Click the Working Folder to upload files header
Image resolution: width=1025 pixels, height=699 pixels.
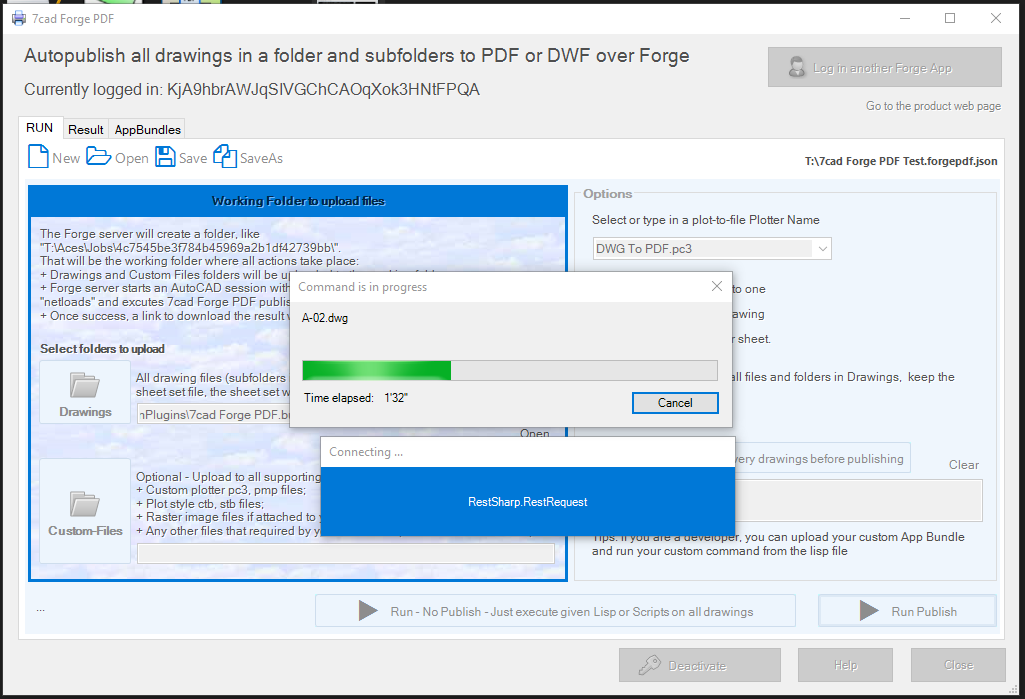click(x=298, y=201)
